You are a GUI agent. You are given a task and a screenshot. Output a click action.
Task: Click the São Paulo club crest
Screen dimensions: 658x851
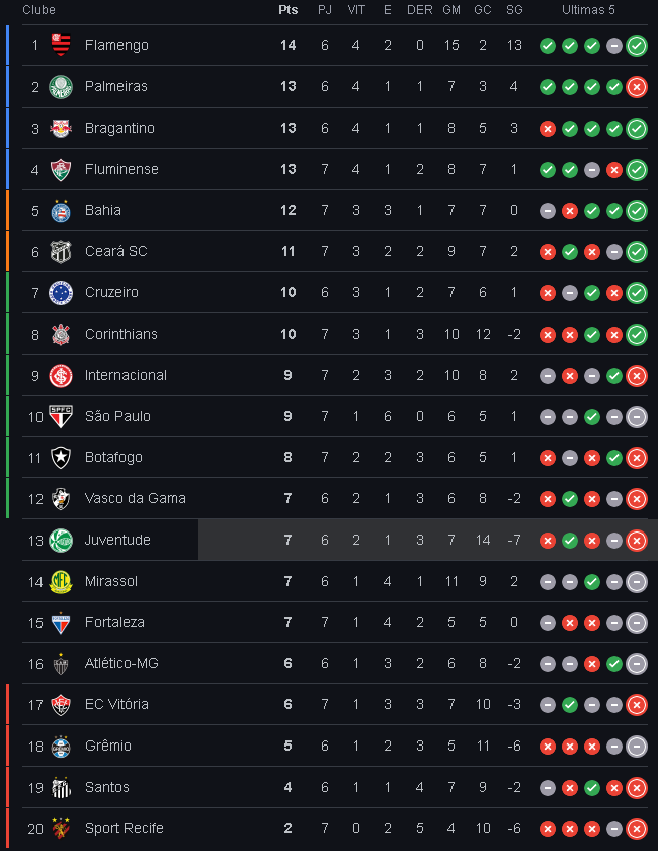[61, 416]
